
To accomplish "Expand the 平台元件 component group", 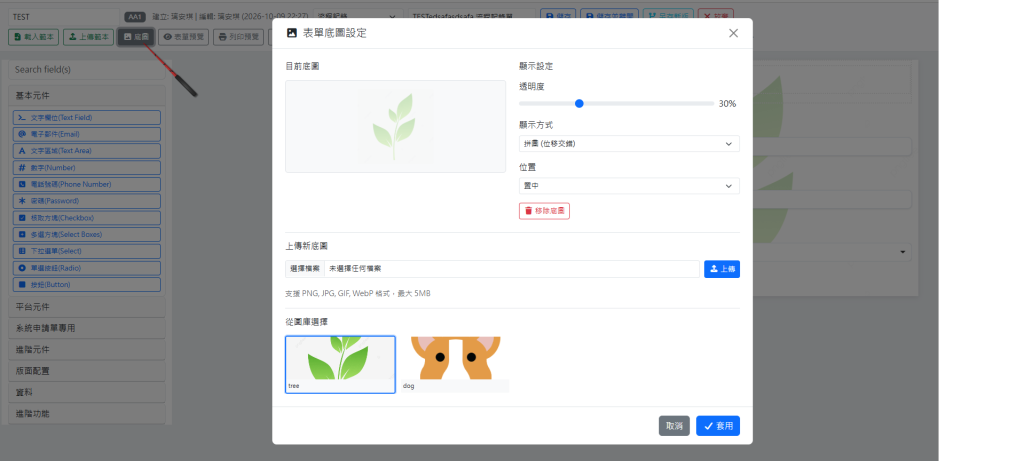I will (x=87, y=306).
